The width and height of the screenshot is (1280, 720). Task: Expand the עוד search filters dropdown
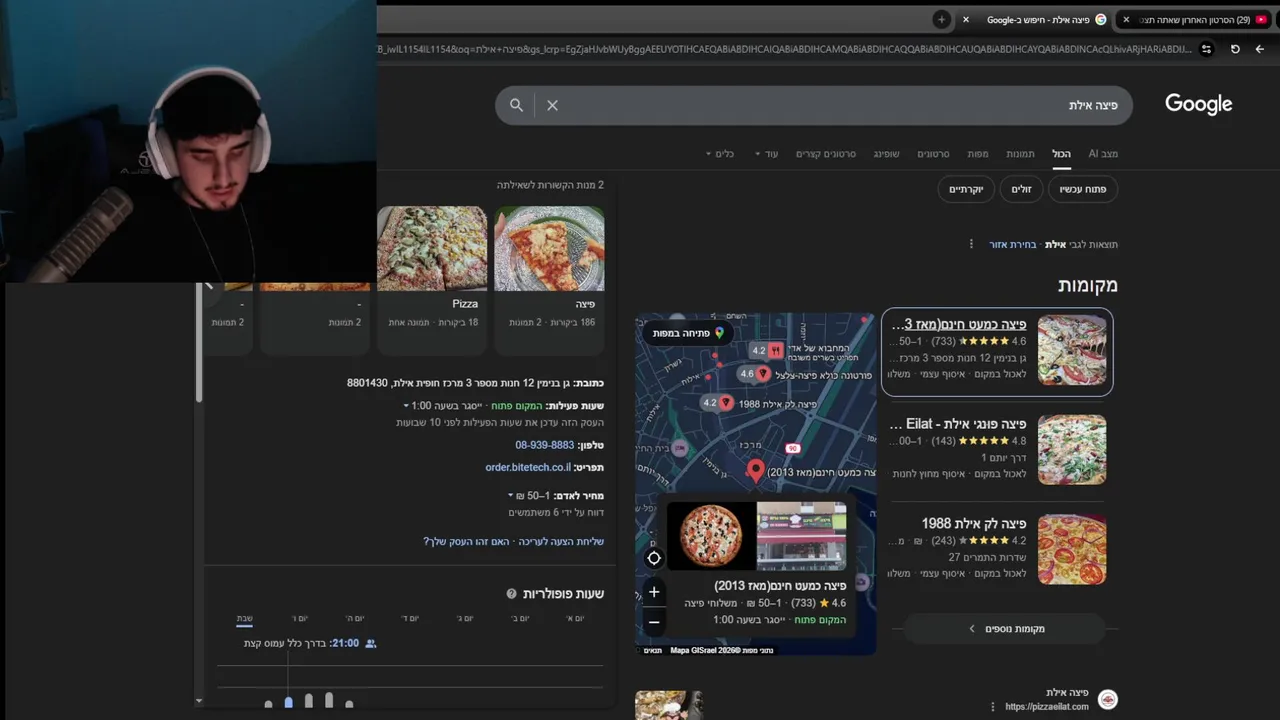click(766, 154)
